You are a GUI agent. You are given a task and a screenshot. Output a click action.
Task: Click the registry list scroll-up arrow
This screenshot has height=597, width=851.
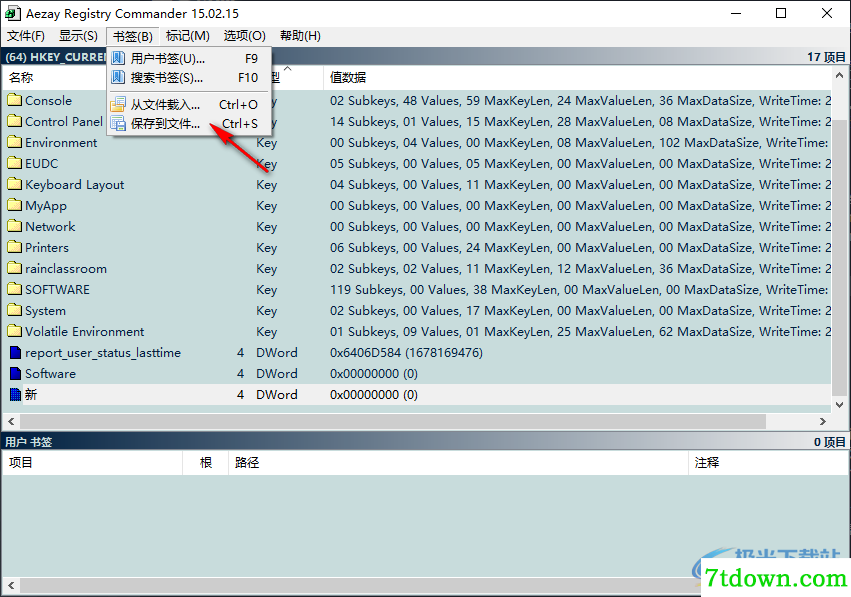(x=839, y=76)
